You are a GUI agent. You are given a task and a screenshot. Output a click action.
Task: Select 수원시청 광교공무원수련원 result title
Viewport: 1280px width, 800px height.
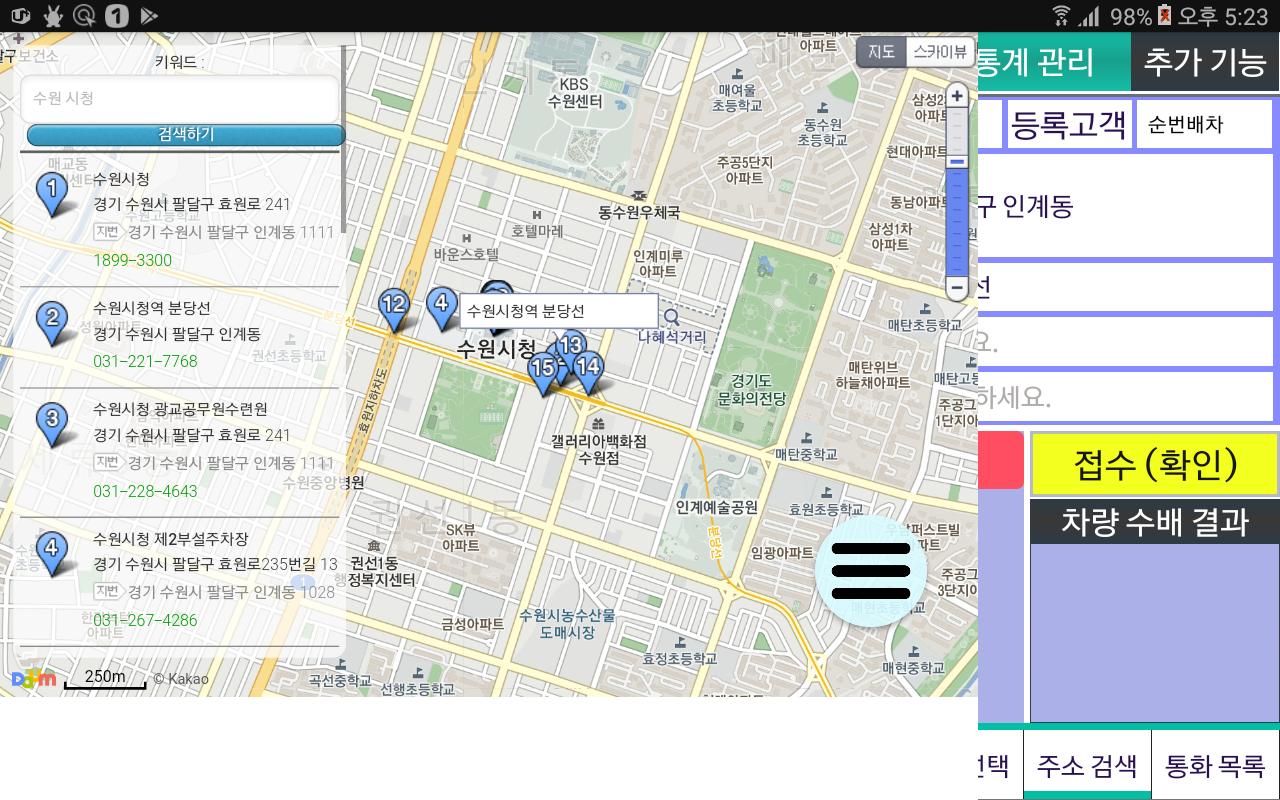(180, 408)
